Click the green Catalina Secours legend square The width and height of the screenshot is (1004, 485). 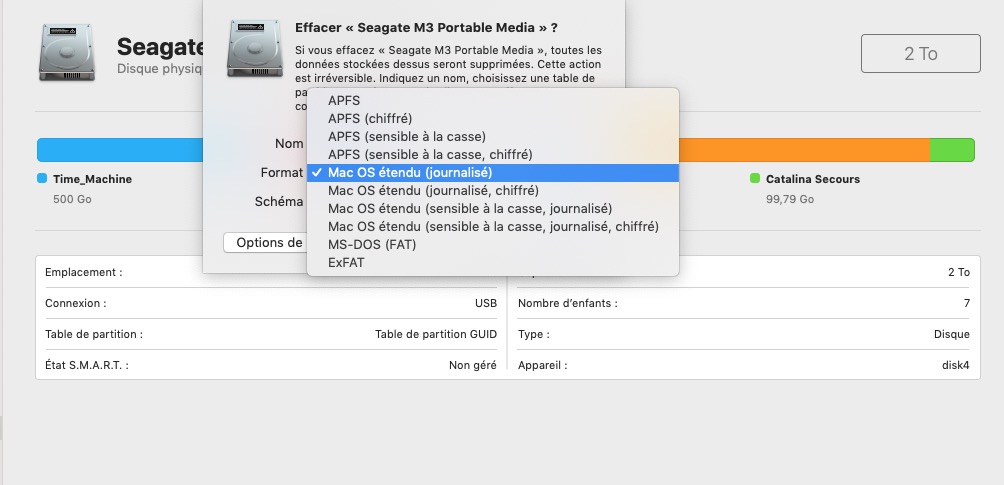coord(755,179)
